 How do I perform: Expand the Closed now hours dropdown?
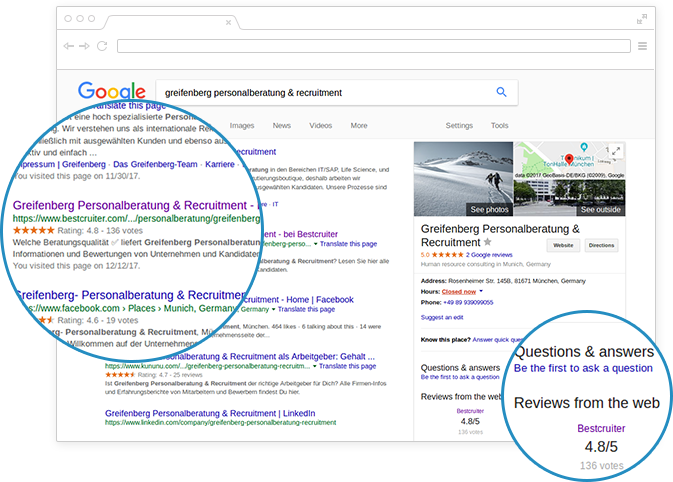click(x=481, y=291)
